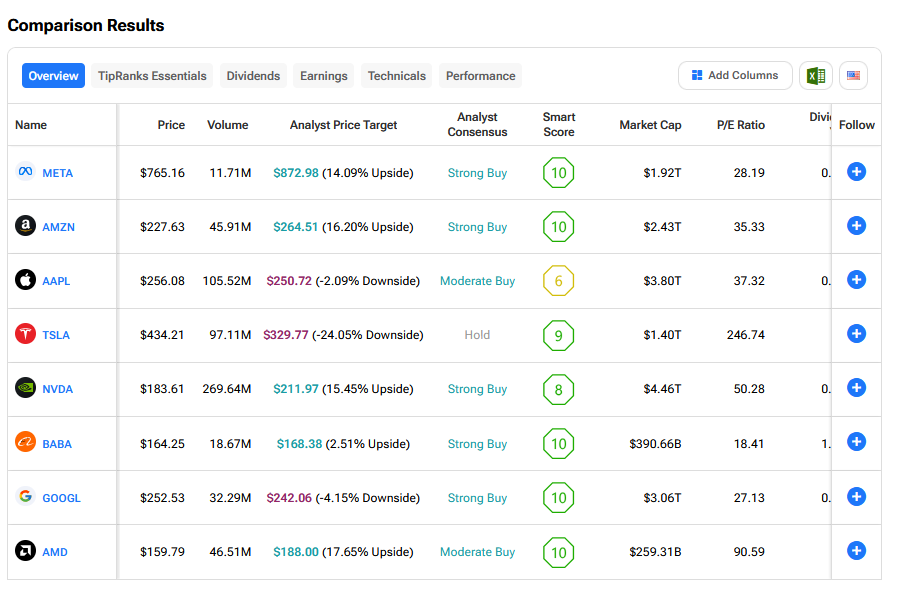Click BABA's $168.38 price target
This screenshot has width=900, height=589.
coord(299,444)
